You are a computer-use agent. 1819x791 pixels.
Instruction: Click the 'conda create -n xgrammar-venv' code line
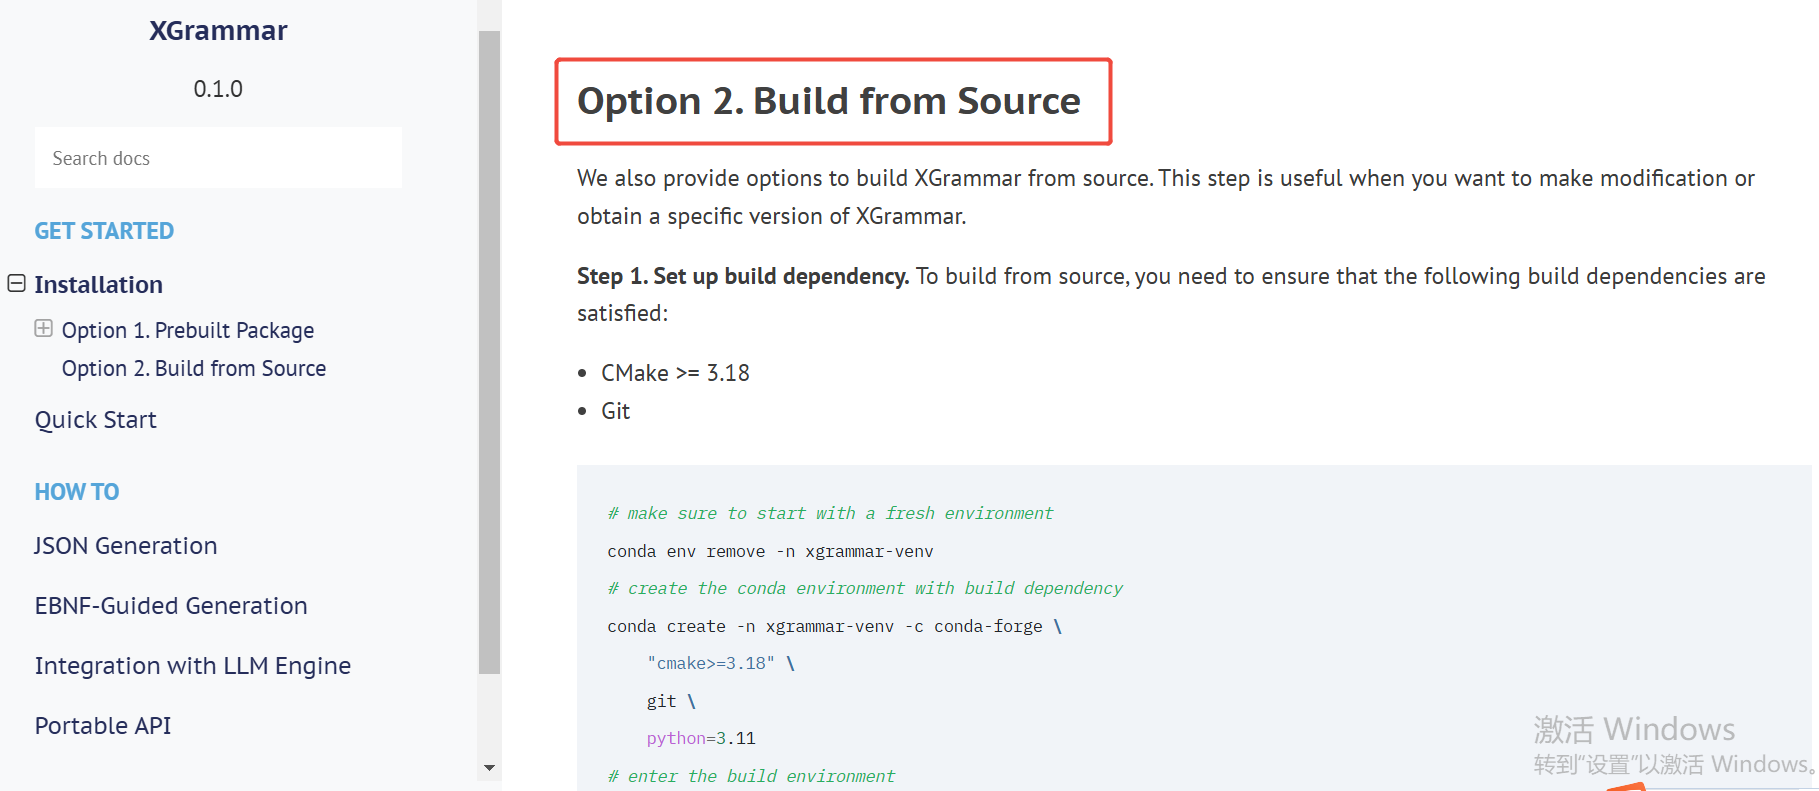click(834, 626)
